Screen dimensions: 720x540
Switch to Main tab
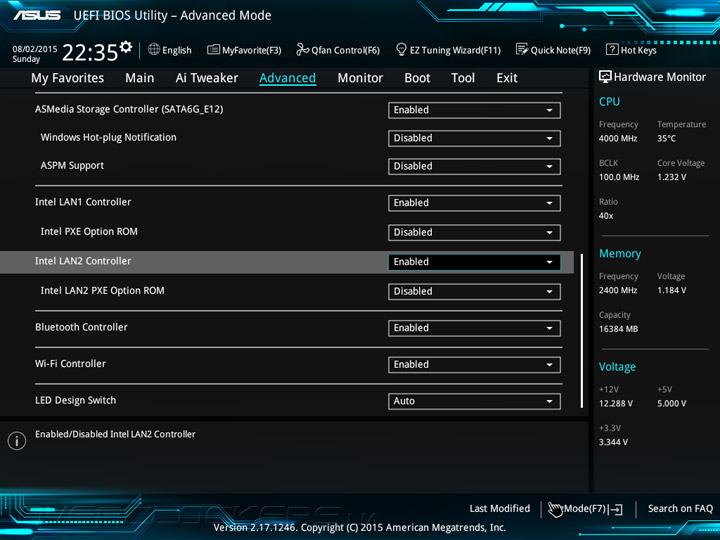point(140,78)
